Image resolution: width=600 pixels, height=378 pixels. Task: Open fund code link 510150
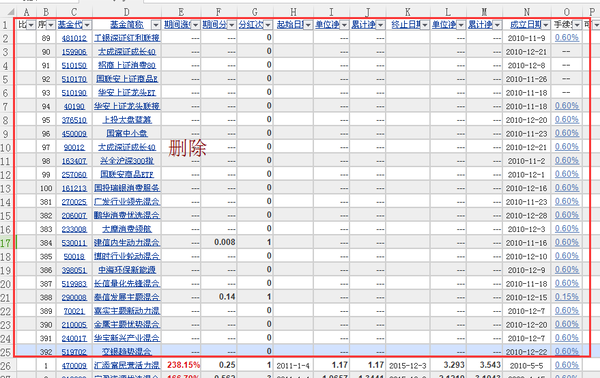tap(74, 65)
